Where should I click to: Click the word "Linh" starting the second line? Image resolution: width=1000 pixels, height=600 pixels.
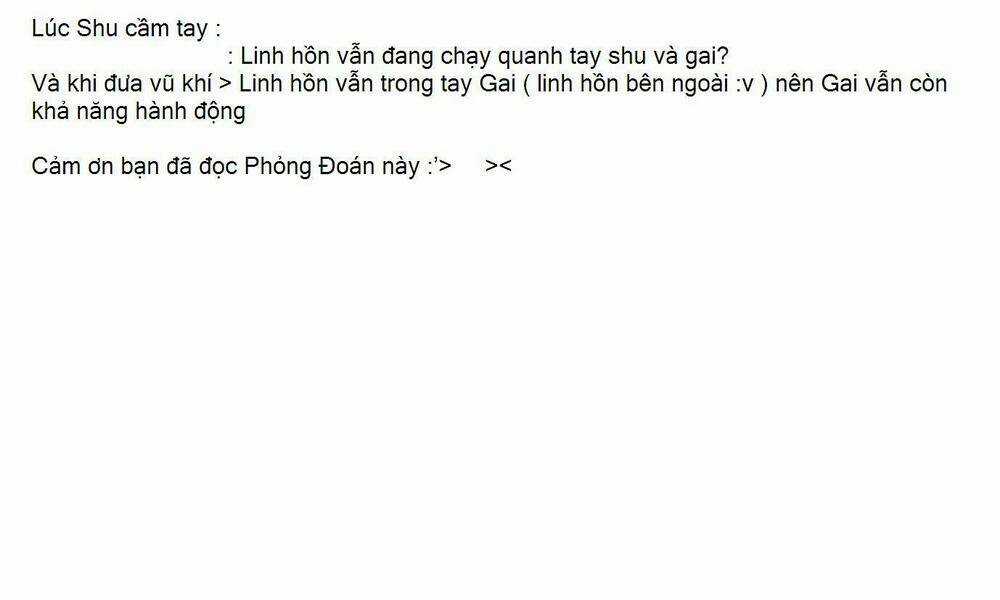(x=262, y=56)
